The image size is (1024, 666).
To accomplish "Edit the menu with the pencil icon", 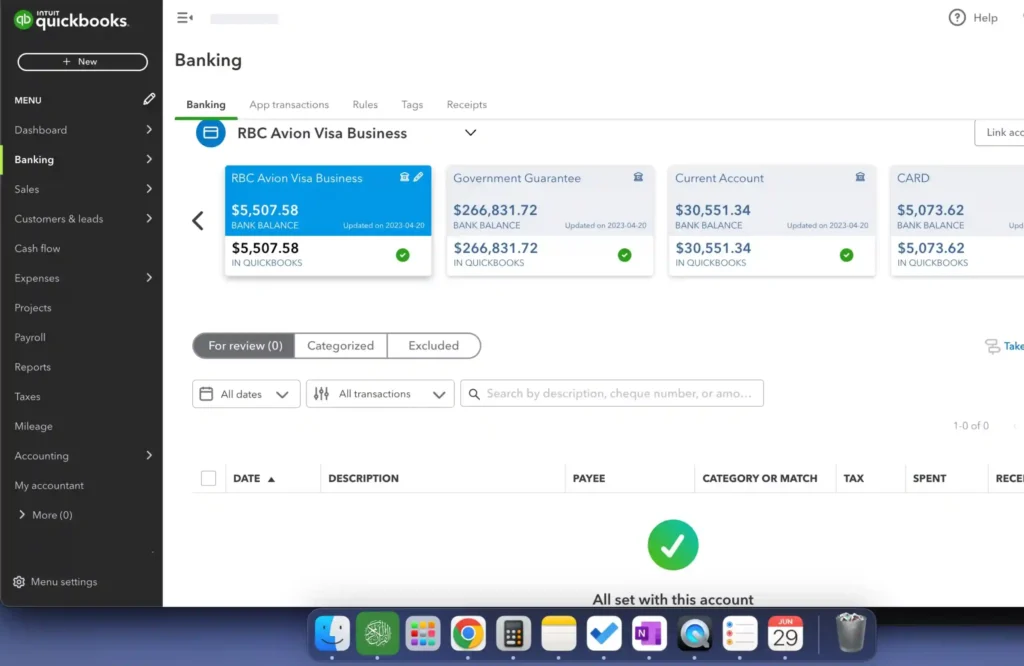I will click(x=149, y=99).
